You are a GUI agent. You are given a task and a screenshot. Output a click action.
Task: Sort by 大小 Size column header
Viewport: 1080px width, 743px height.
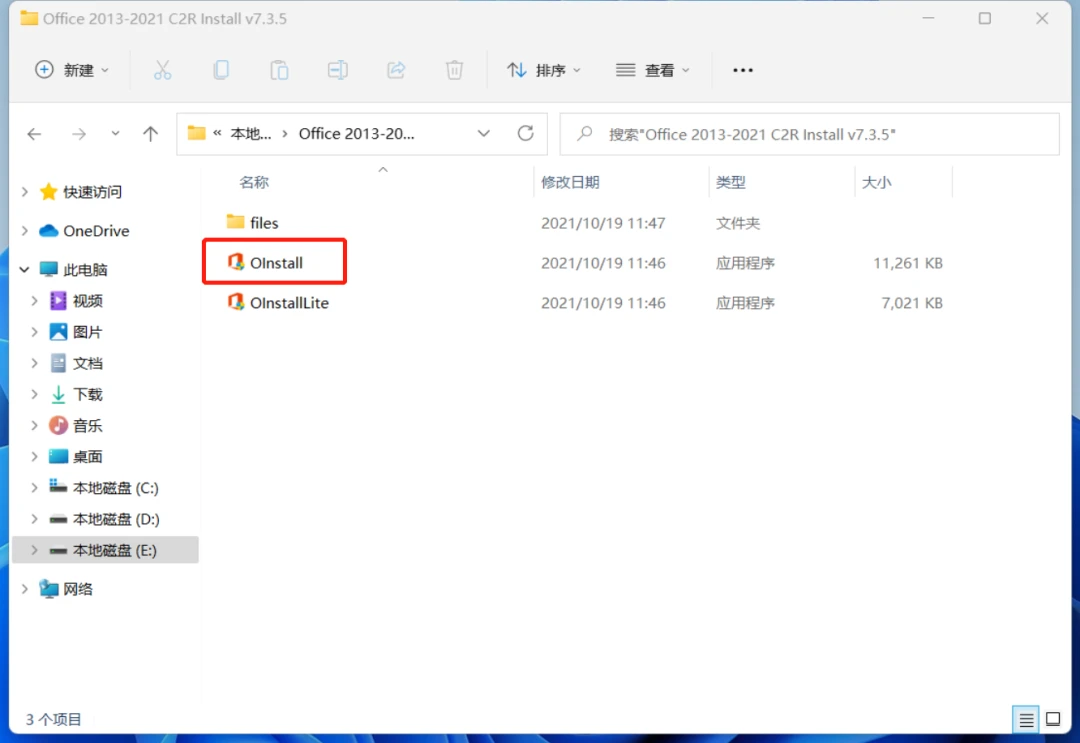pos(877,182)
